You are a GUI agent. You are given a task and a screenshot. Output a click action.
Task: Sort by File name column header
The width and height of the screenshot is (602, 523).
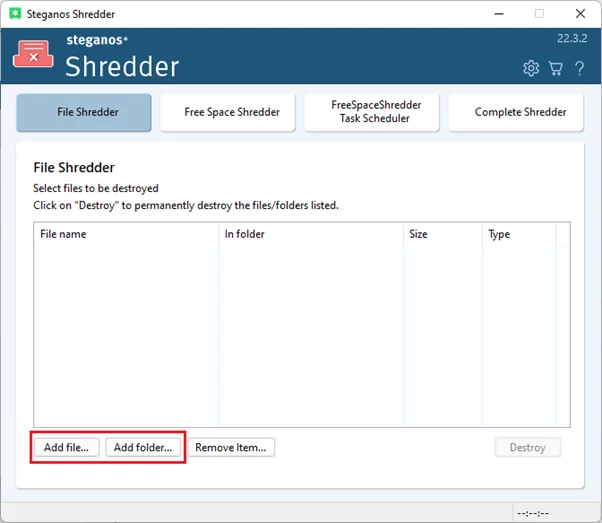[x=126, y=234]
